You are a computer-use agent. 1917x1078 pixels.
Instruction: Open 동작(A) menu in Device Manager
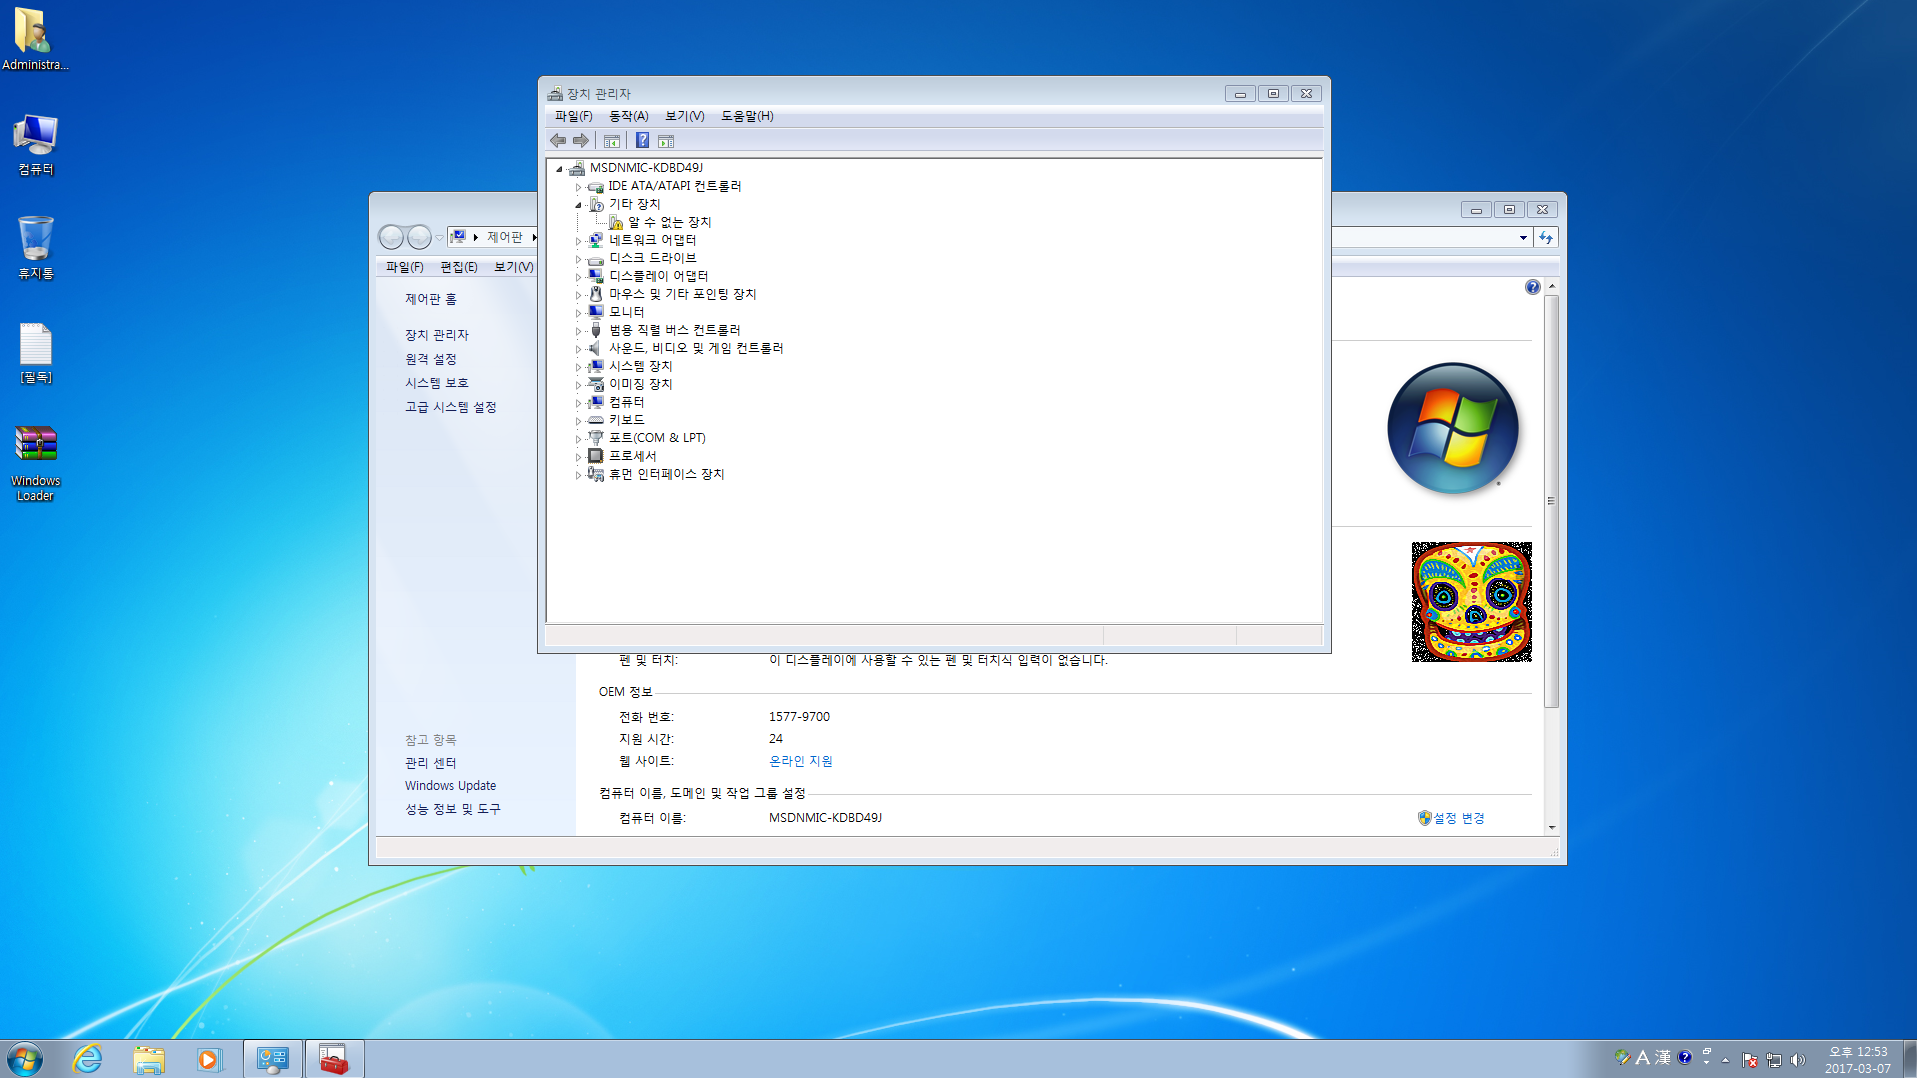pyautogui.click(x=629, y=116)
